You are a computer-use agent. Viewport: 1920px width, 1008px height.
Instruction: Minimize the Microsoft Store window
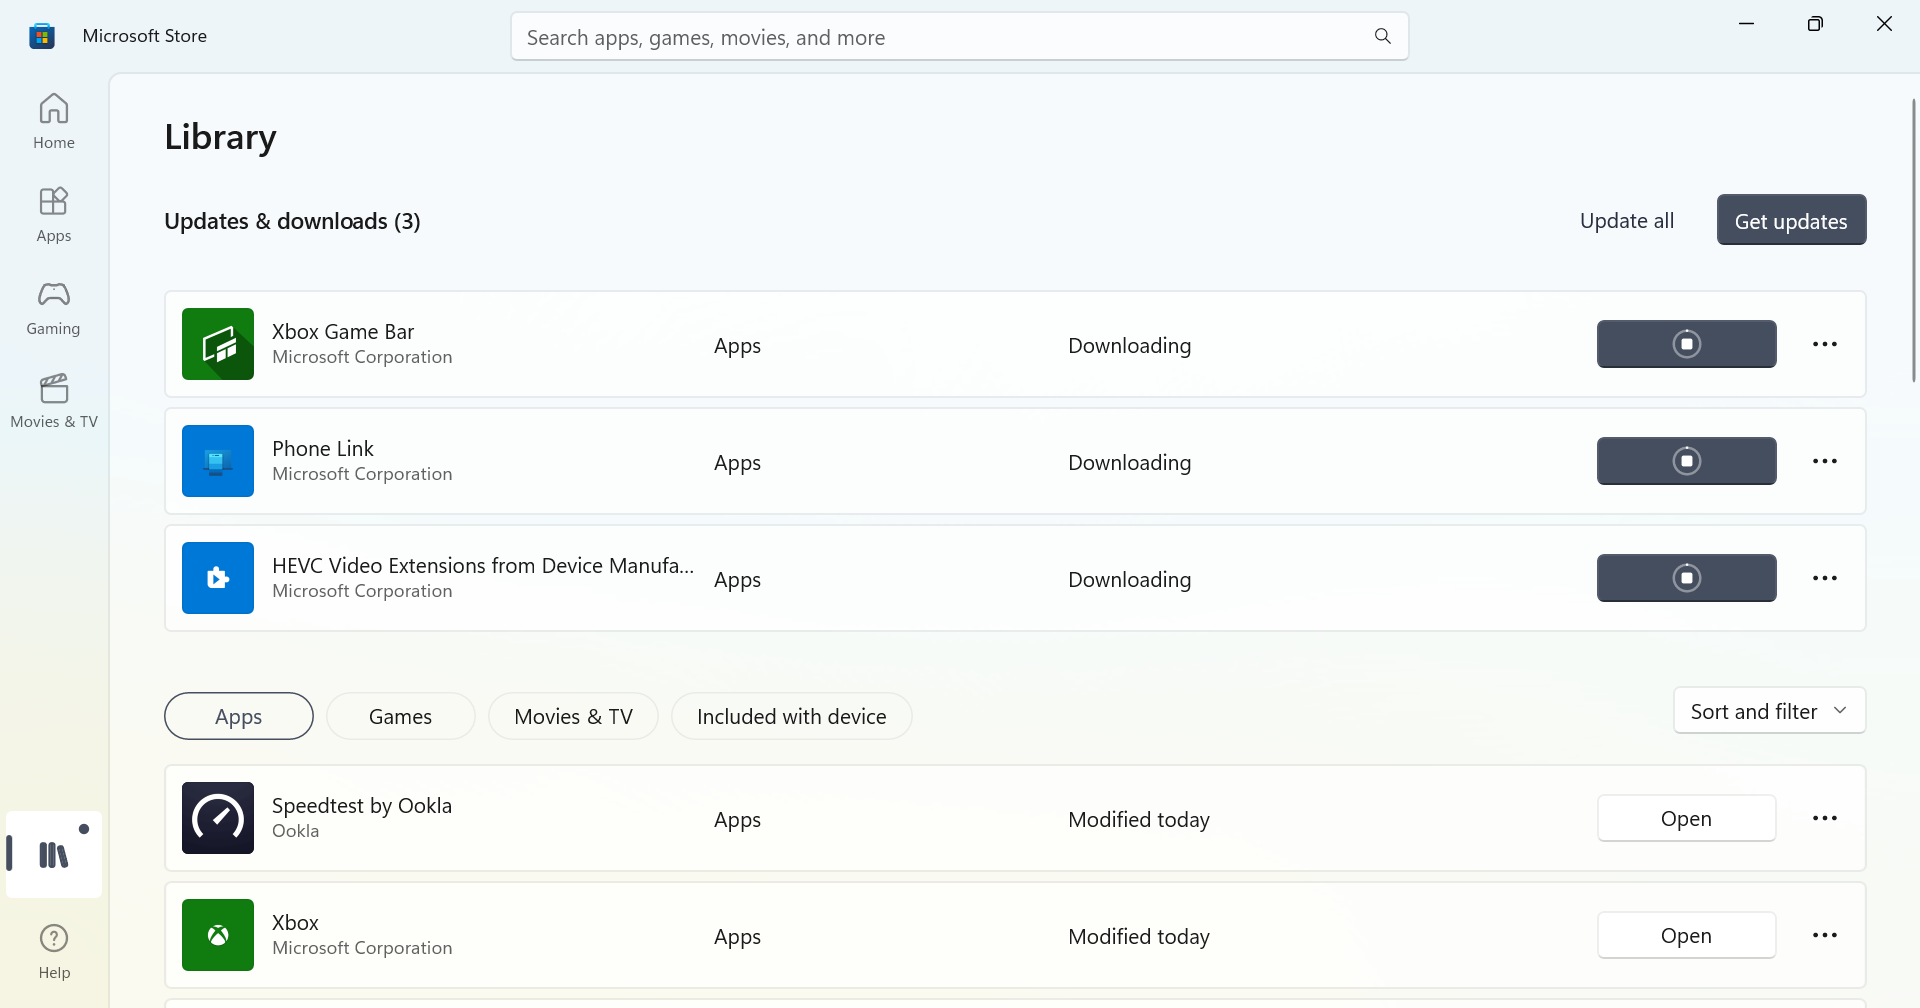[x=1747, y=24]
